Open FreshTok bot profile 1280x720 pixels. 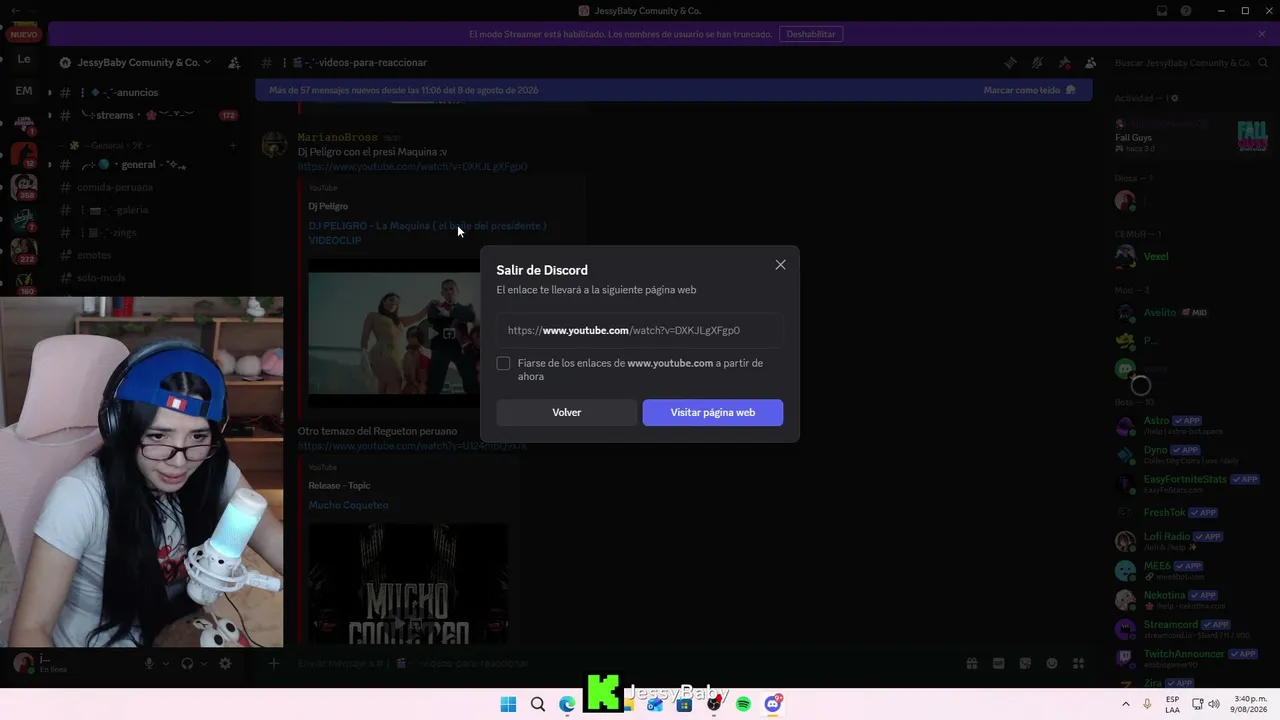pos(1190,512)
